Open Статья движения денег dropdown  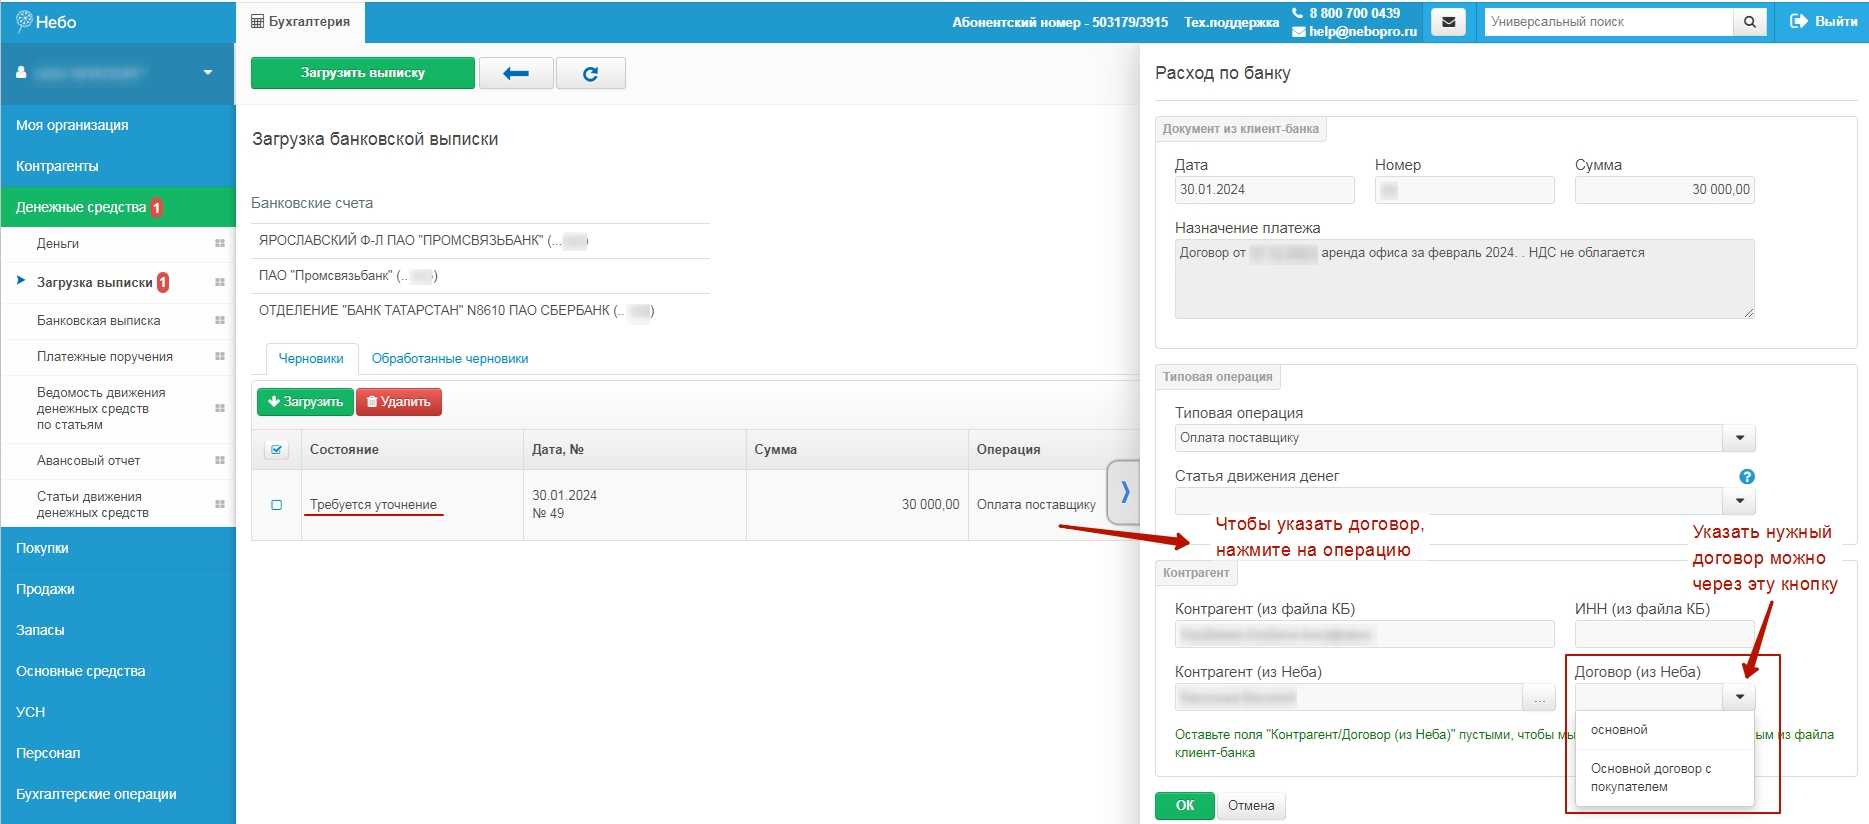[x=1739, y=501]
